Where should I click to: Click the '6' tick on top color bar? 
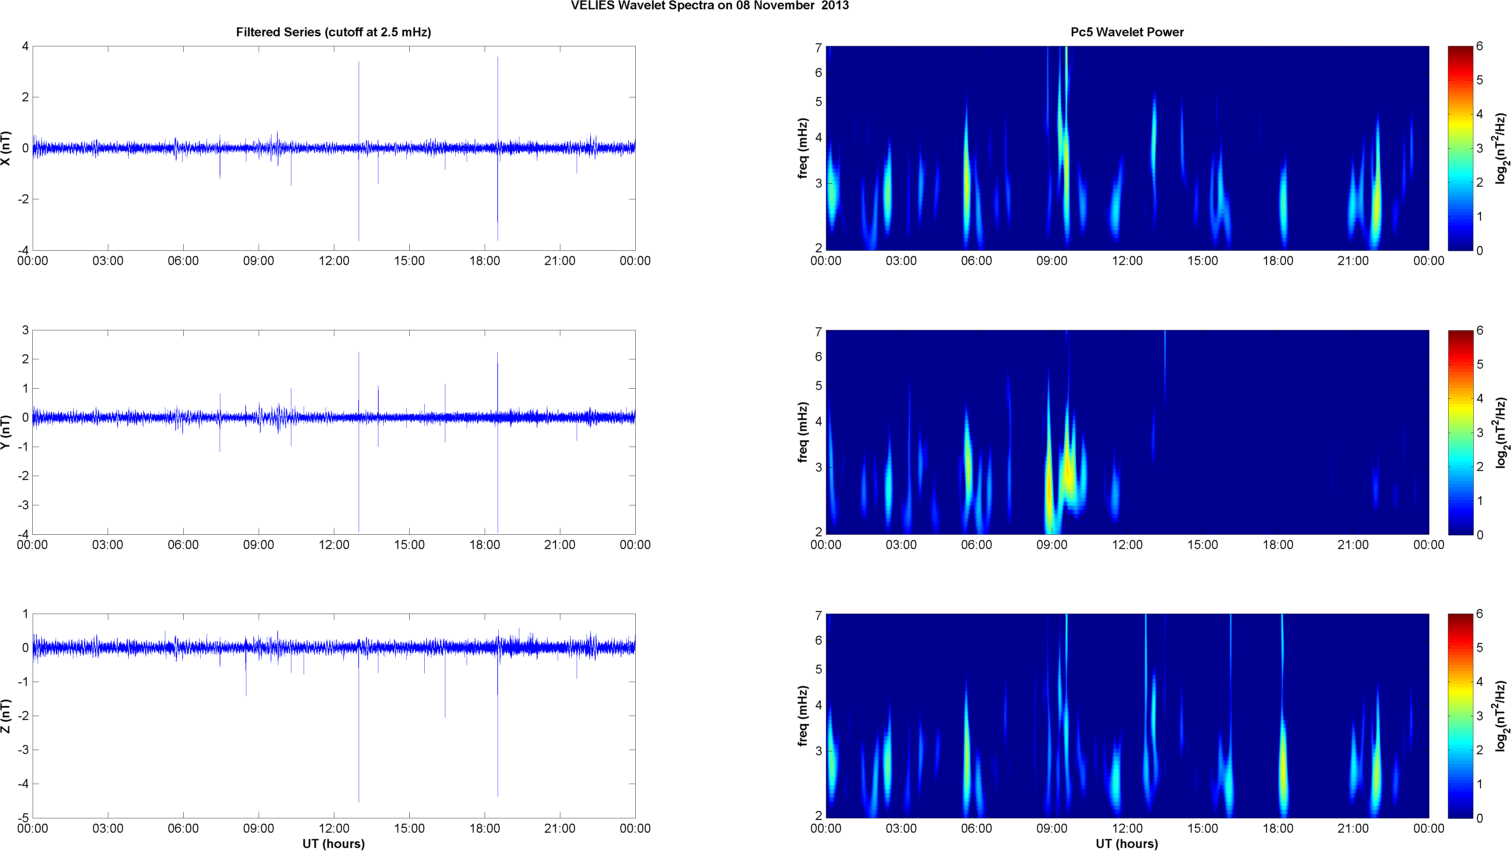1480,47
